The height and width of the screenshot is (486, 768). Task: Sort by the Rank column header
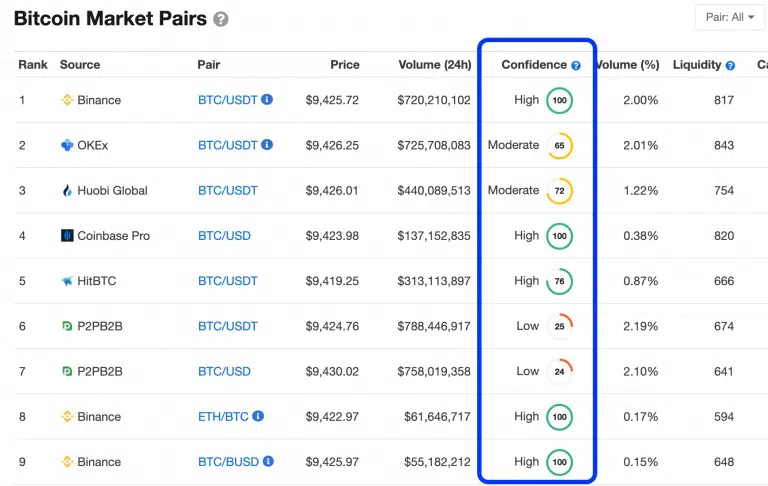pos(33,65)
